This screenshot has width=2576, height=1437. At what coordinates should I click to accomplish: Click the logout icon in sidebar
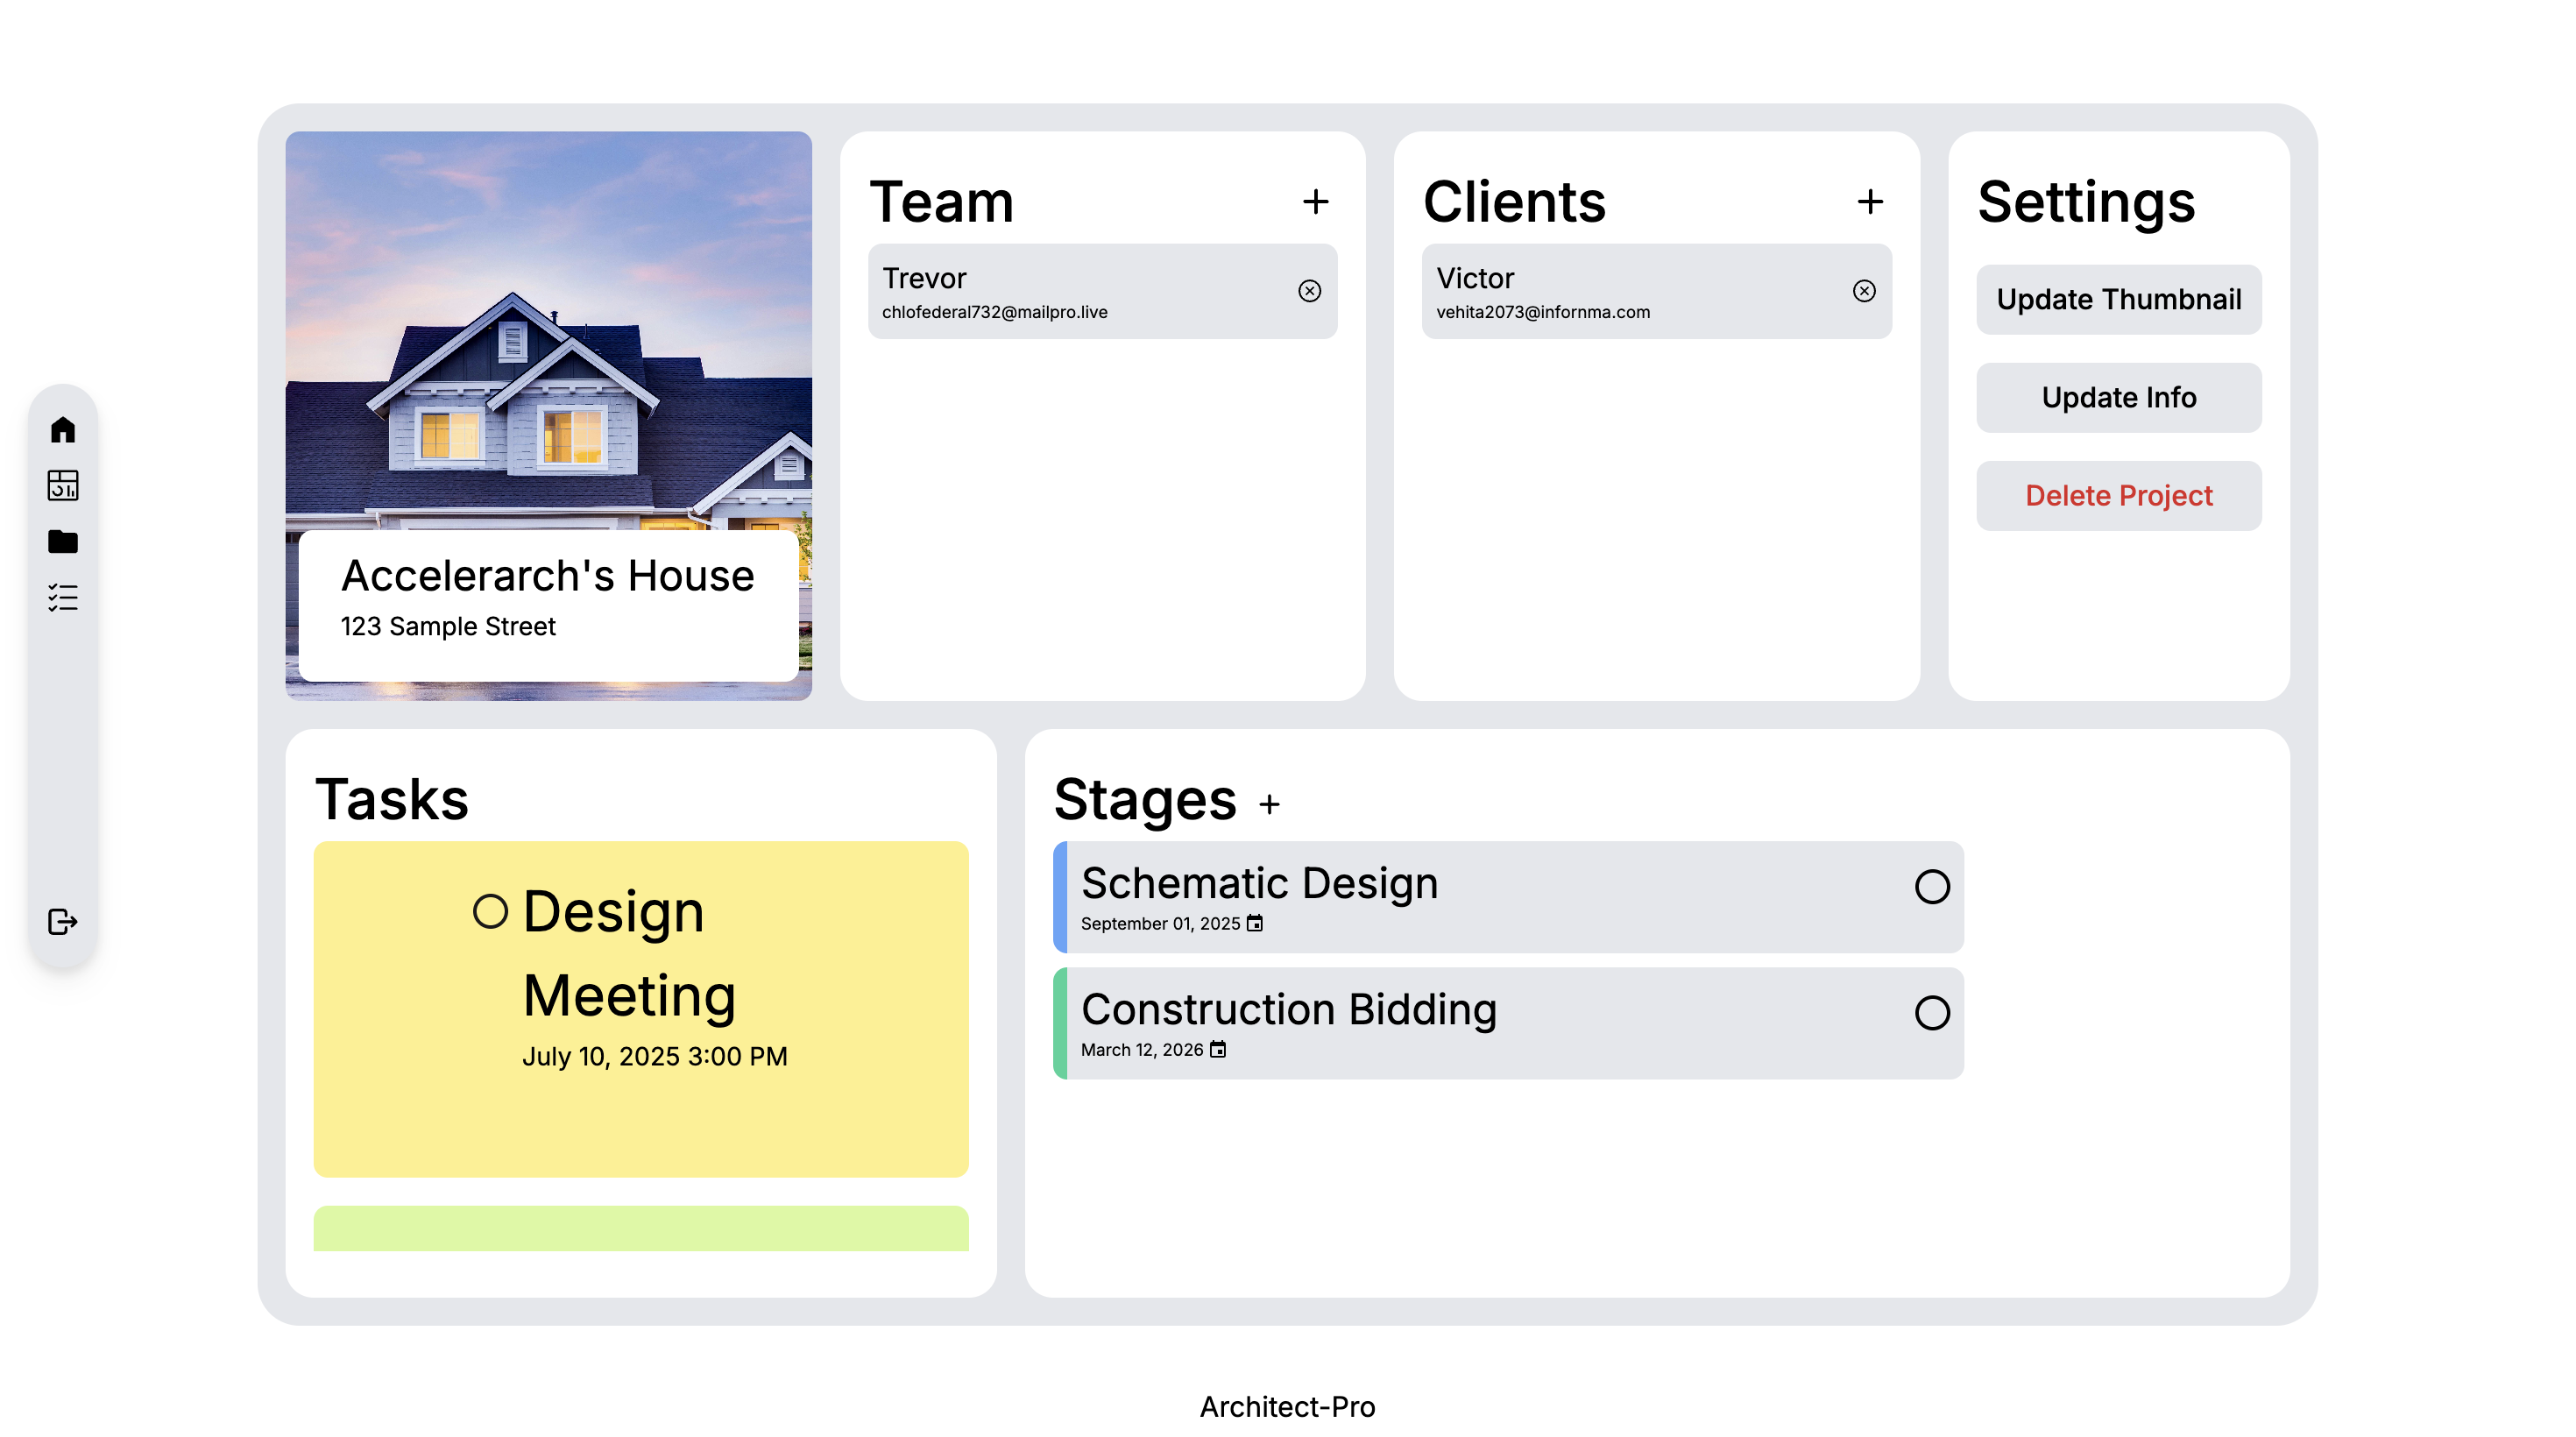(63, 922)
